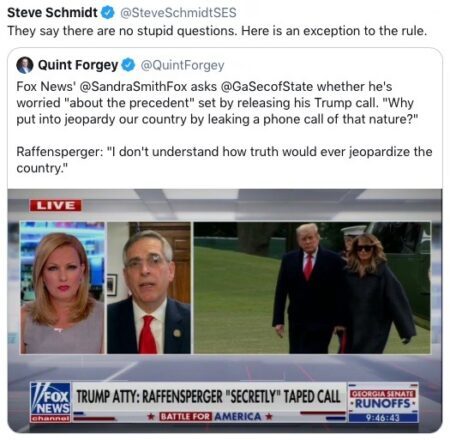Image resolution: width=450 pixels, height=440 pixels.
Task: Click the Steve Schmidt display name
Action: [x=52, y=13]
